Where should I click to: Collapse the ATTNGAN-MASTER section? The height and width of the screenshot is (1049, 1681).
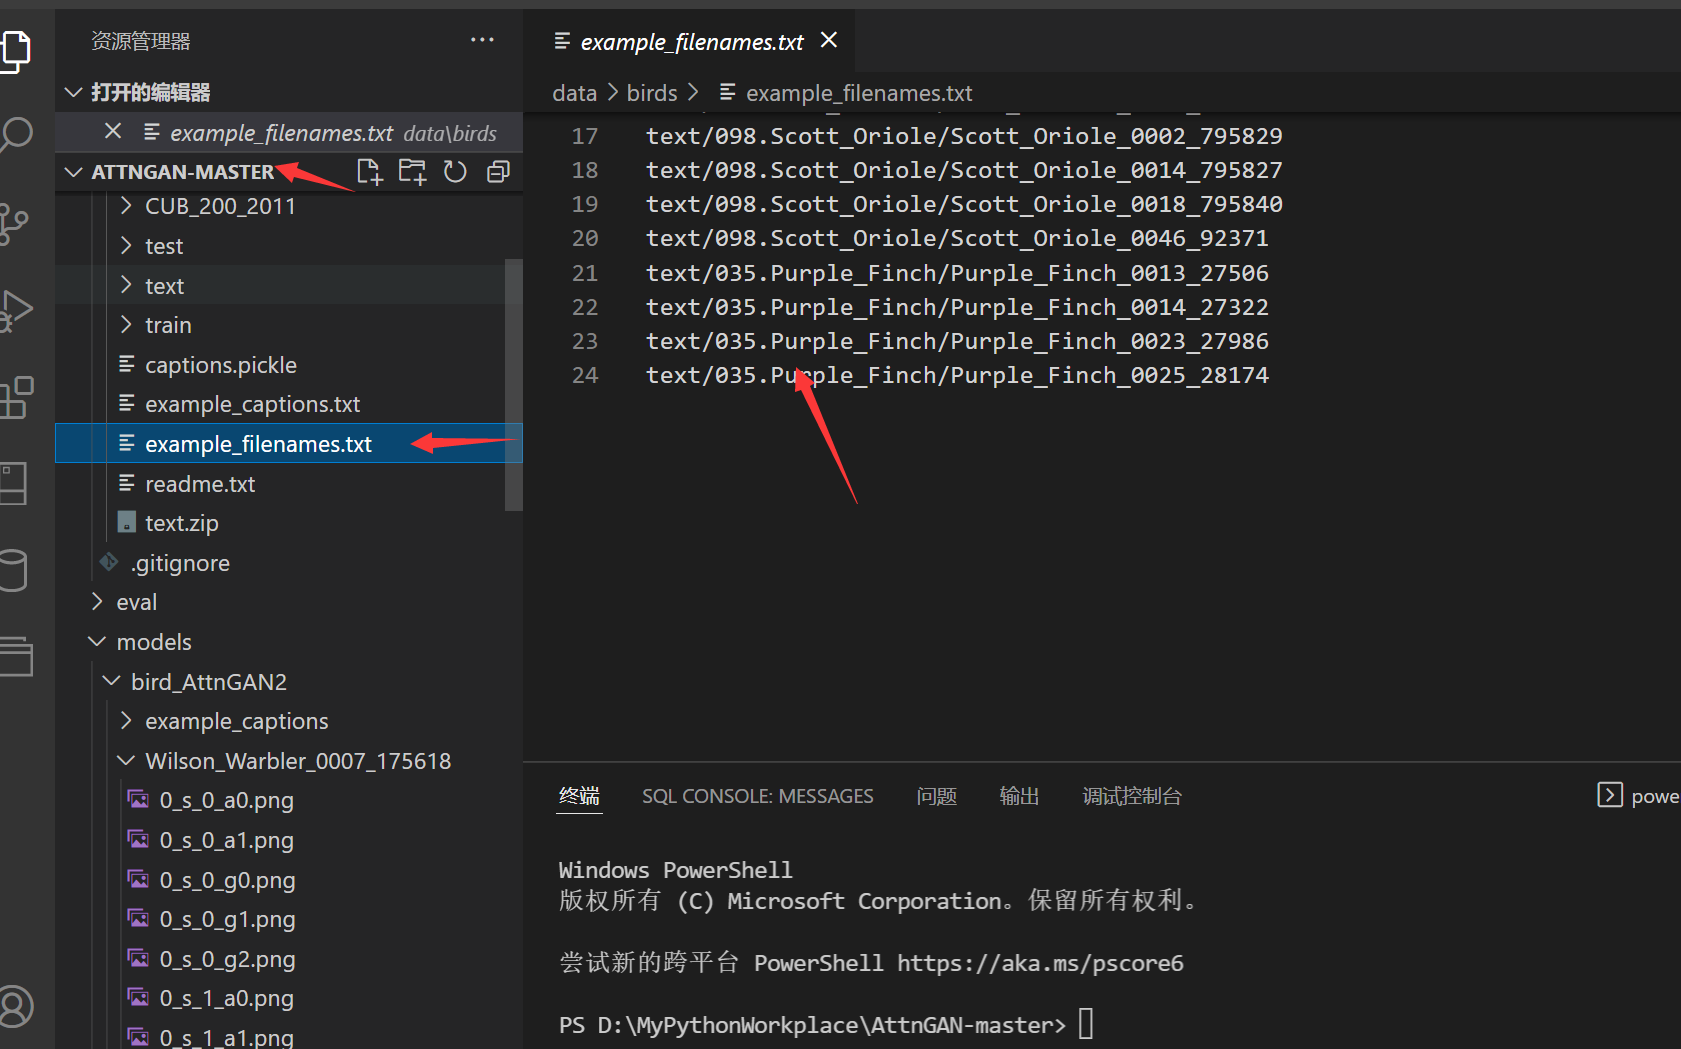tap(73, 172)
